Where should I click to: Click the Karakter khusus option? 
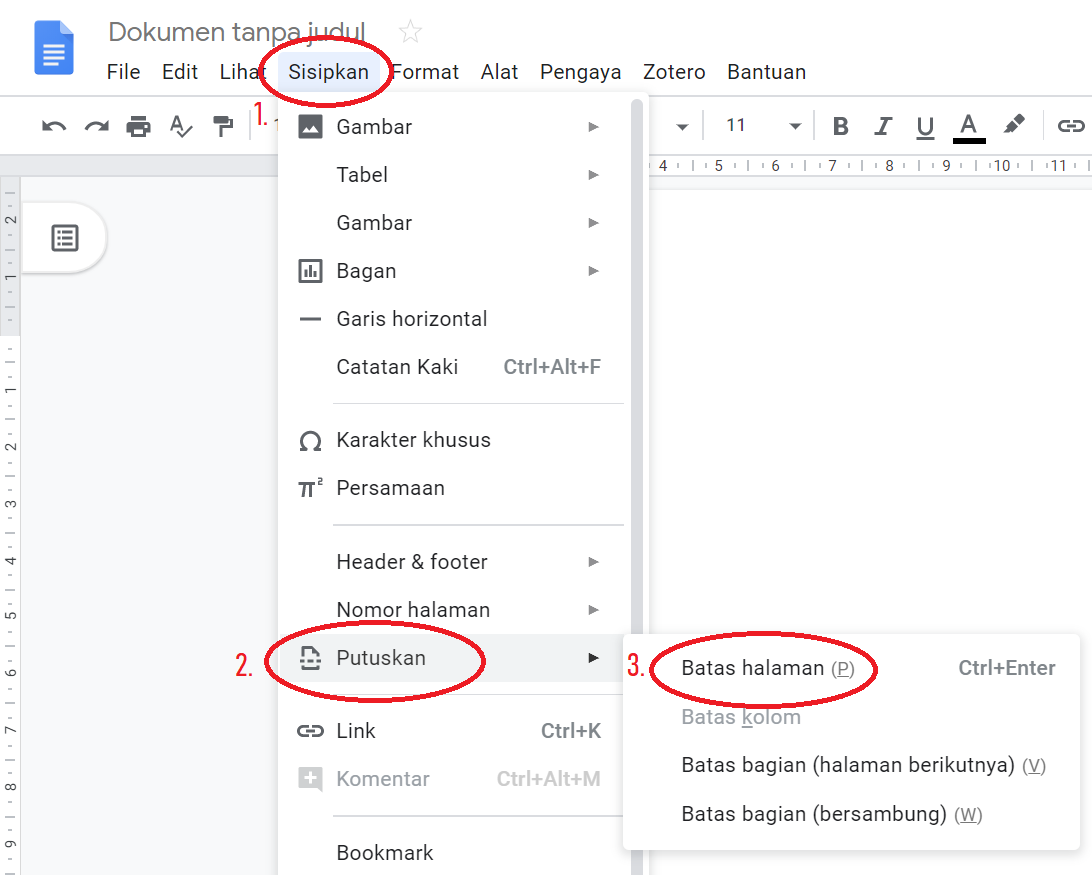(x=413, y=440)
